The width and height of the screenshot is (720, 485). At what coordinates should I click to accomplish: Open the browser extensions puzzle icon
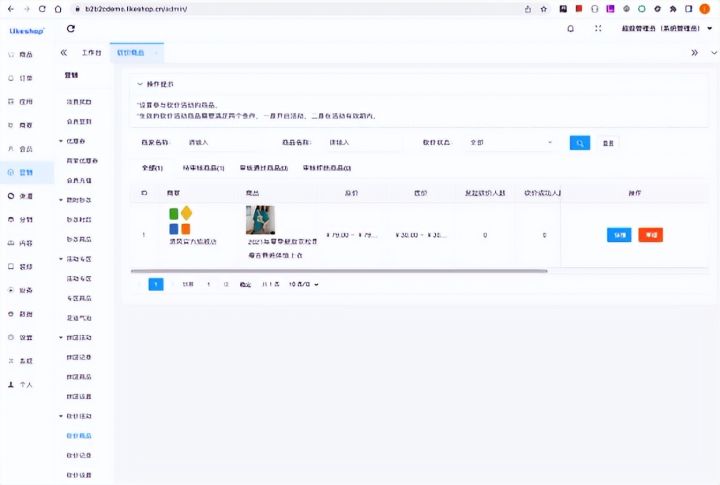pos(673,9)
